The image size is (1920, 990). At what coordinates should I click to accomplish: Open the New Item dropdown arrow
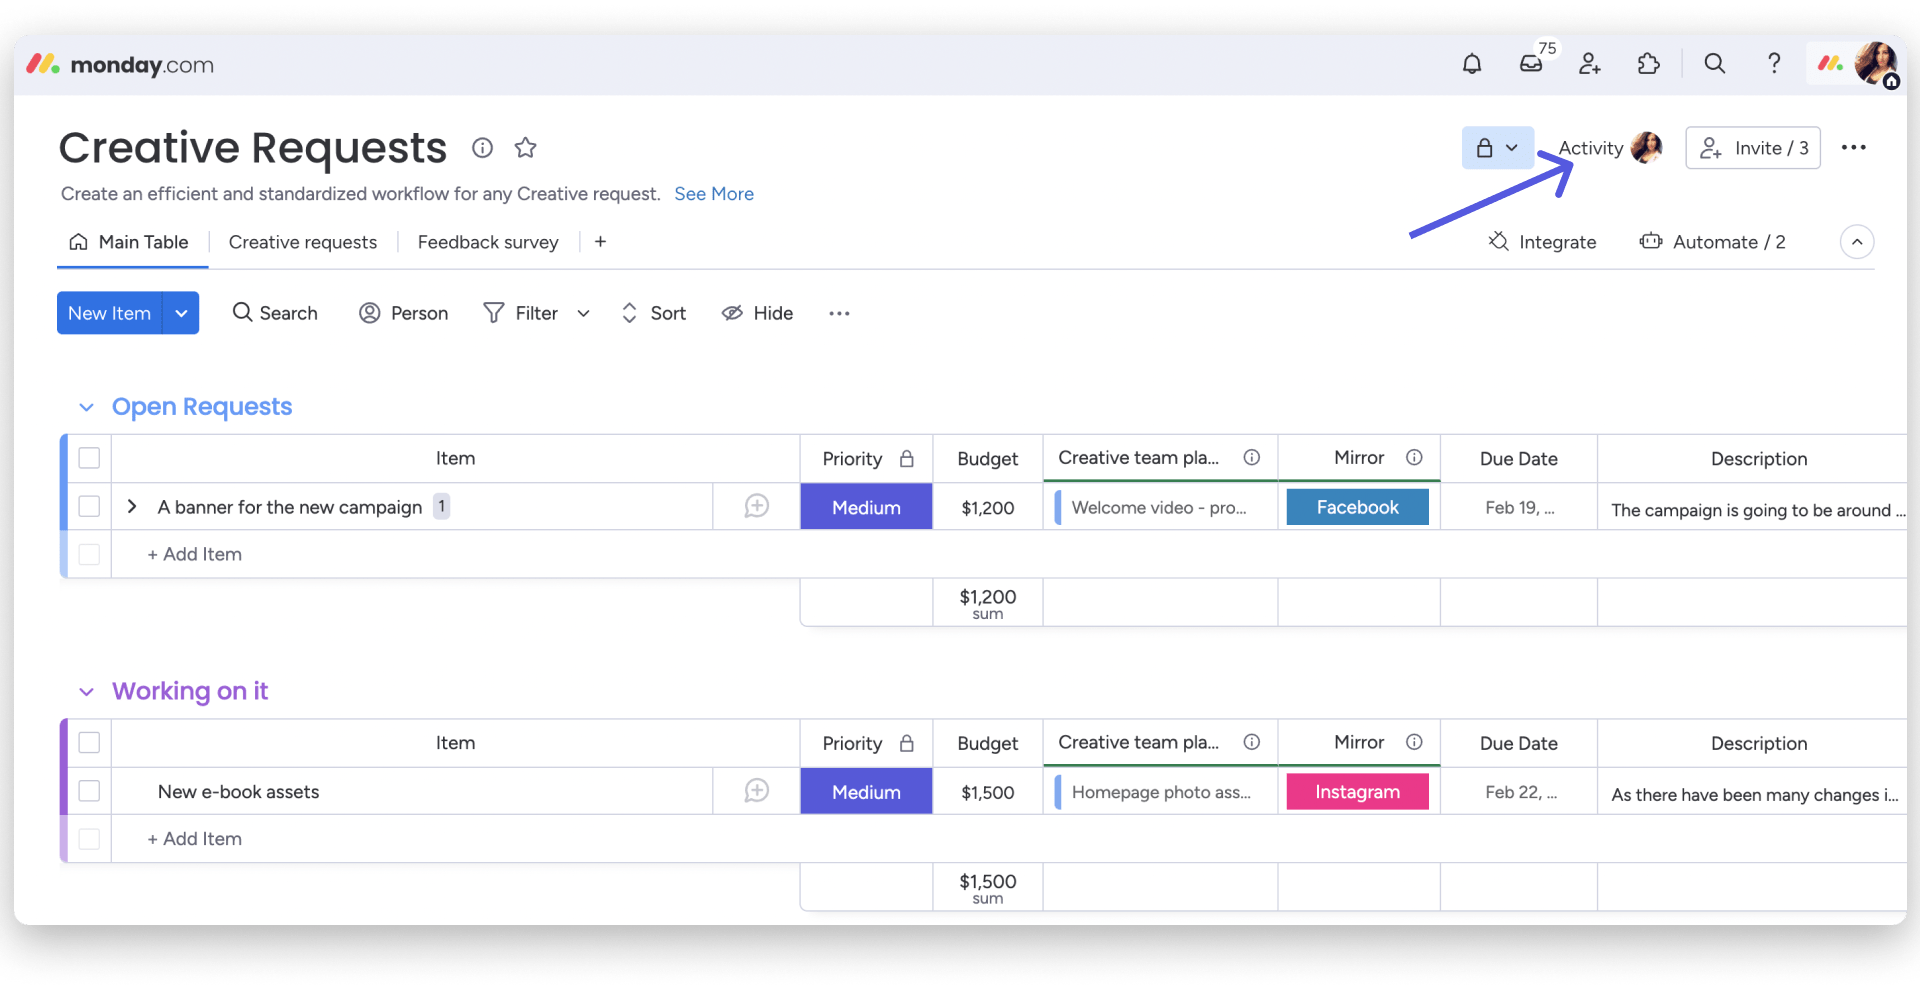tap(182, 312)
